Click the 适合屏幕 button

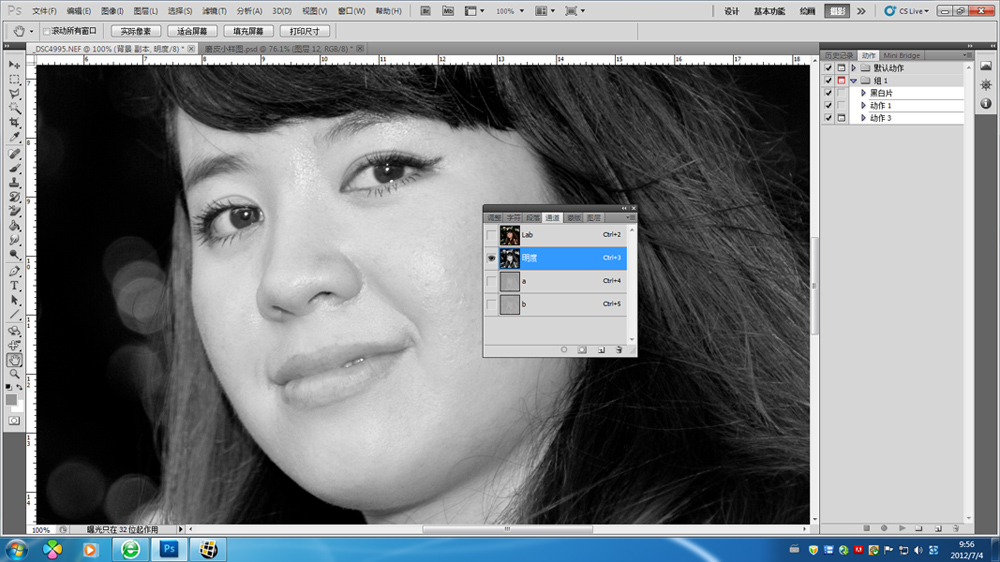[191, 31]
